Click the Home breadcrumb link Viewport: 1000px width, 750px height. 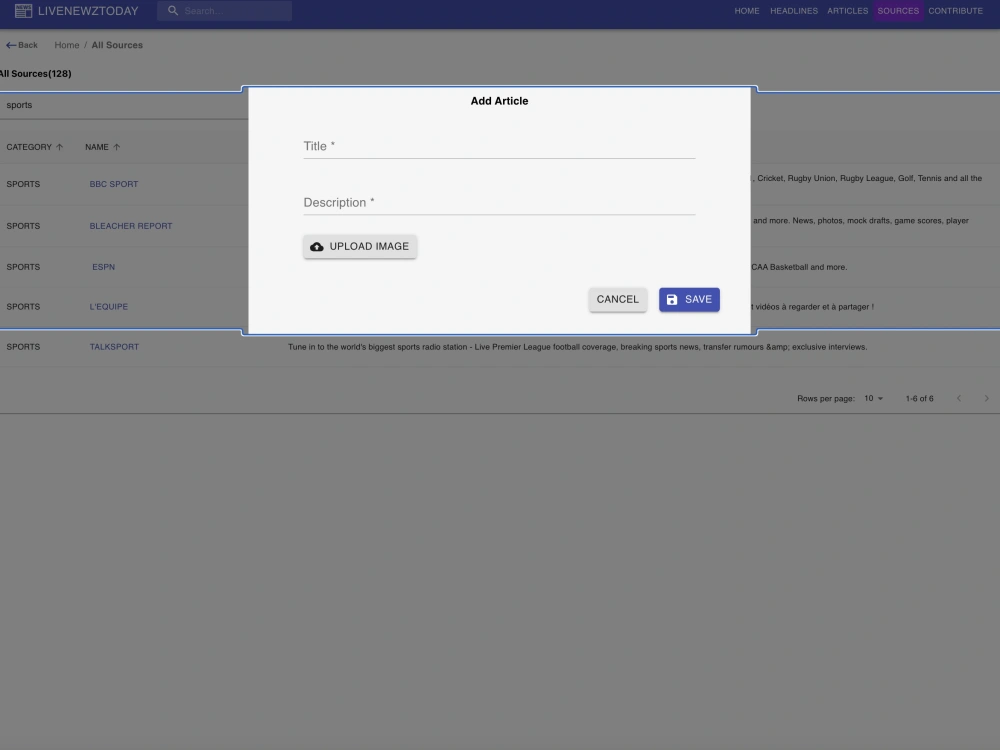pyautogui.click(x=67, y=45)
